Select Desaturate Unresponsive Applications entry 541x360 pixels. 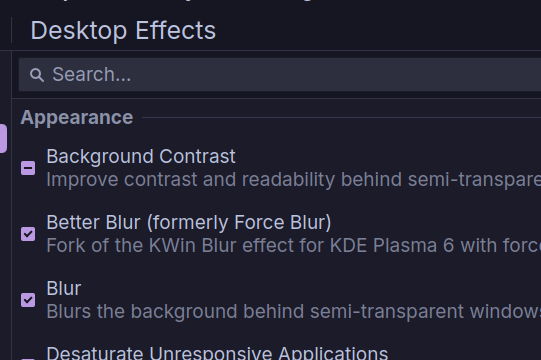click(x=217, y=353)
